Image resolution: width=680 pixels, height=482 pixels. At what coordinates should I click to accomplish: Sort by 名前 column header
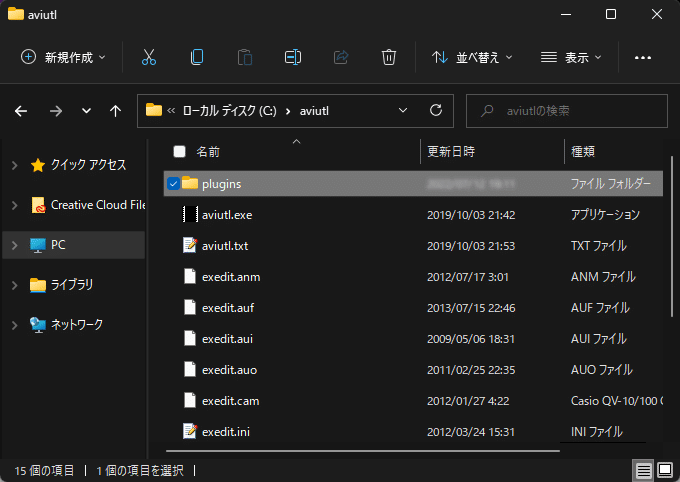click(208, 151)
